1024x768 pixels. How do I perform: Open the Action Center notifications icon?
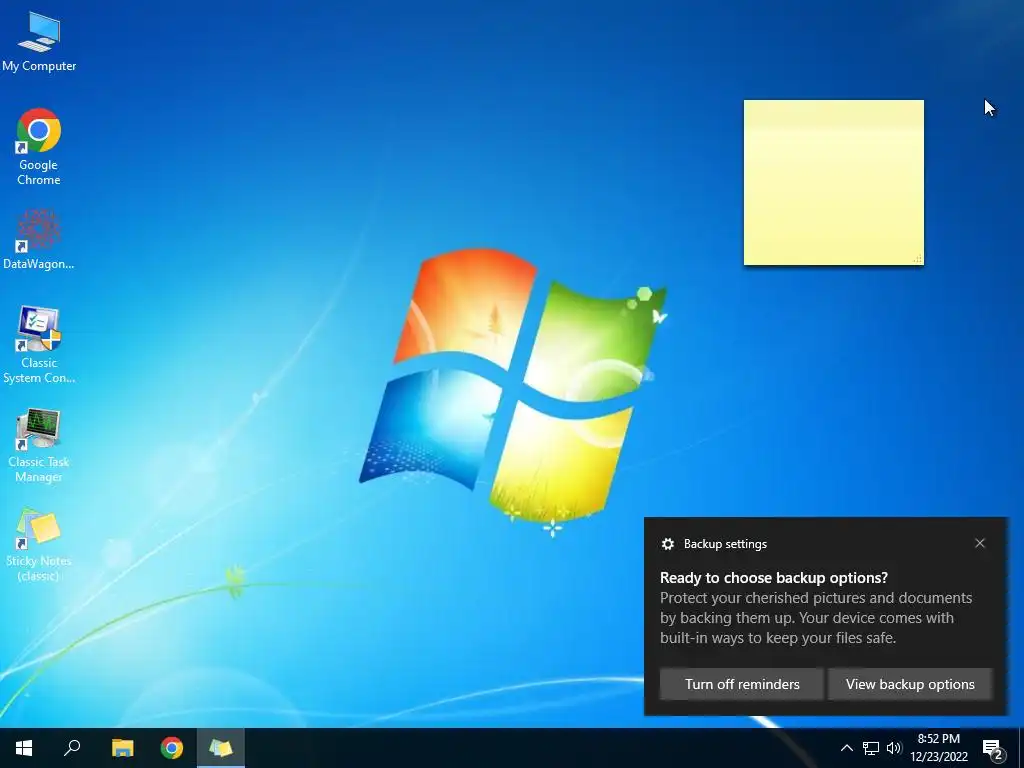(993, 748)
